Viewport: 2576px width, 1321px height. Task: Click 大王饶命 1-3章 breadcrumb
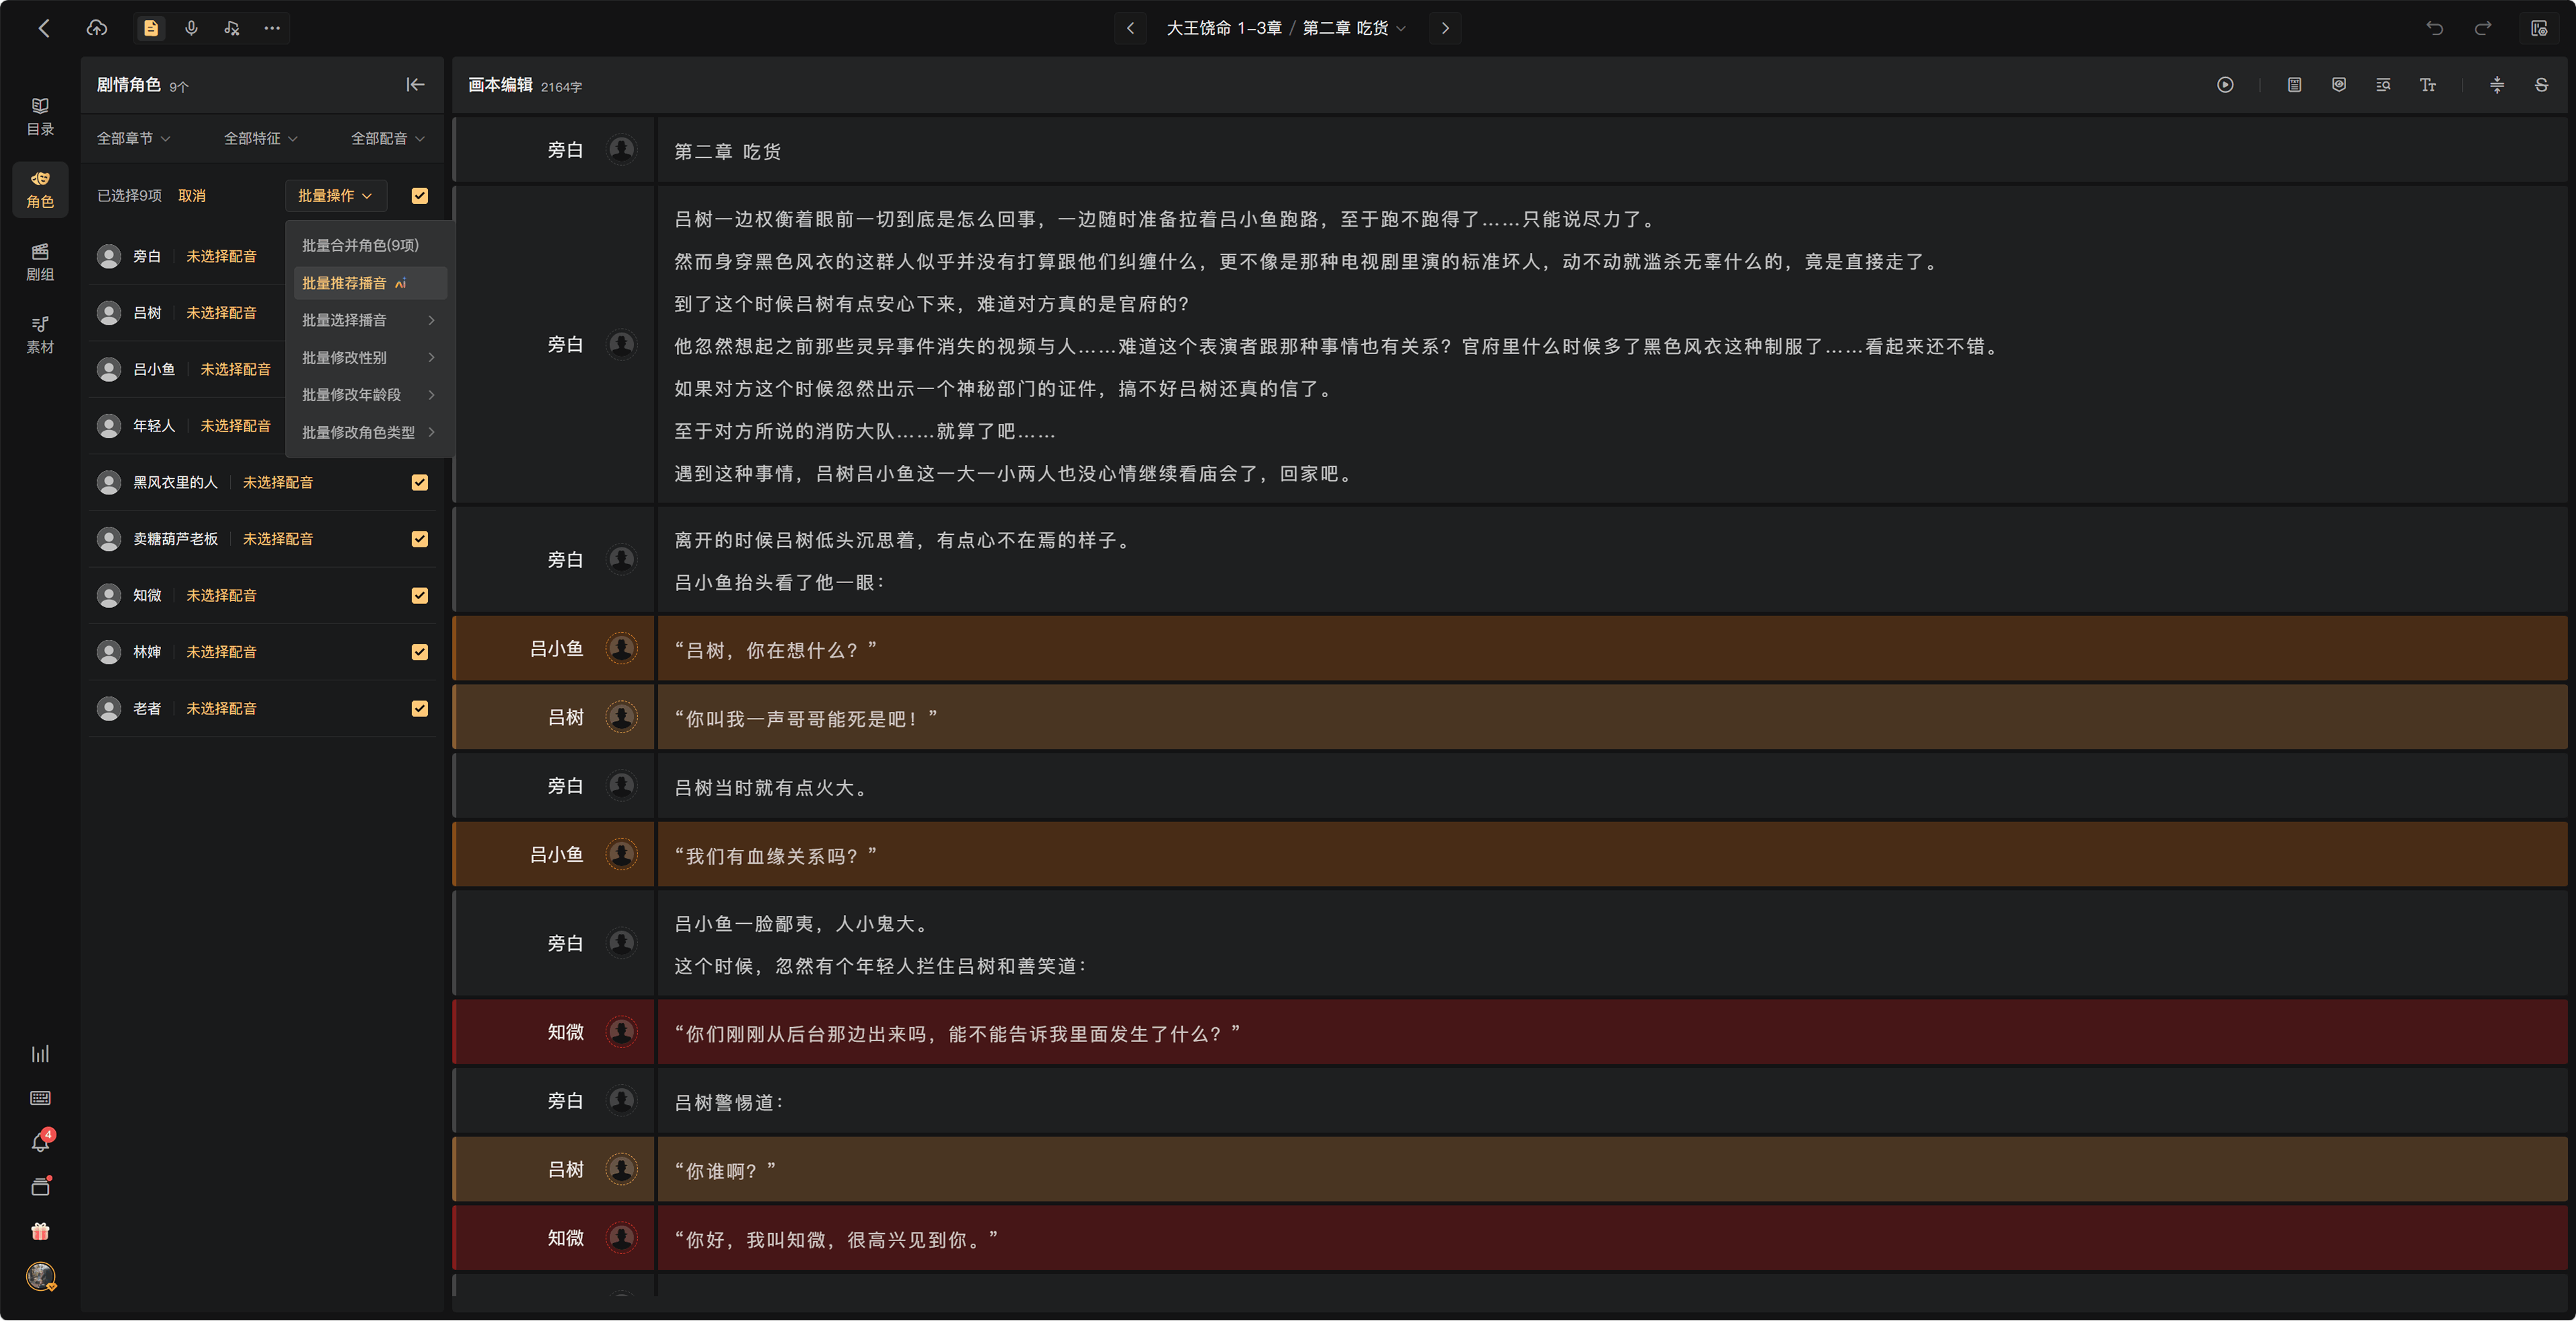[x=1224, y=28]
